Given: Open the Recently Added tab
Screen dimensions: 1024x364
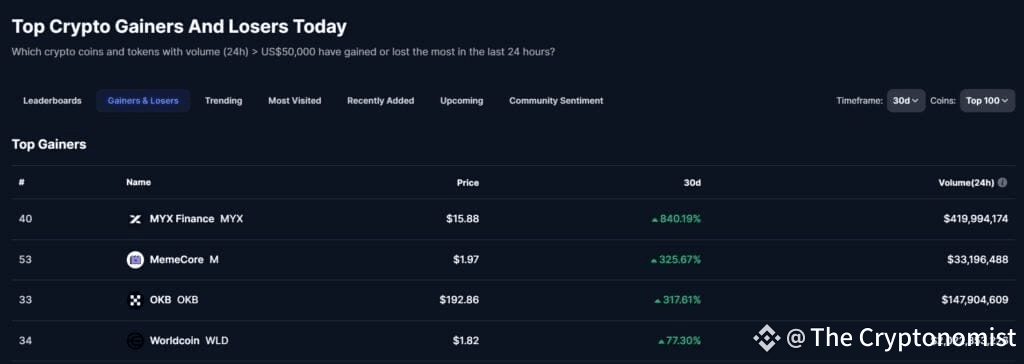Looking at the screenshot, I should (381, 101).
